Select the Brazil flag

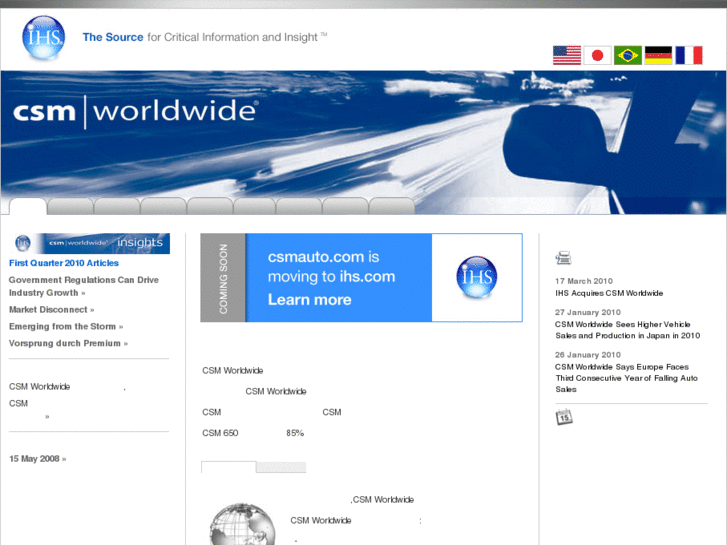(628, 55)
